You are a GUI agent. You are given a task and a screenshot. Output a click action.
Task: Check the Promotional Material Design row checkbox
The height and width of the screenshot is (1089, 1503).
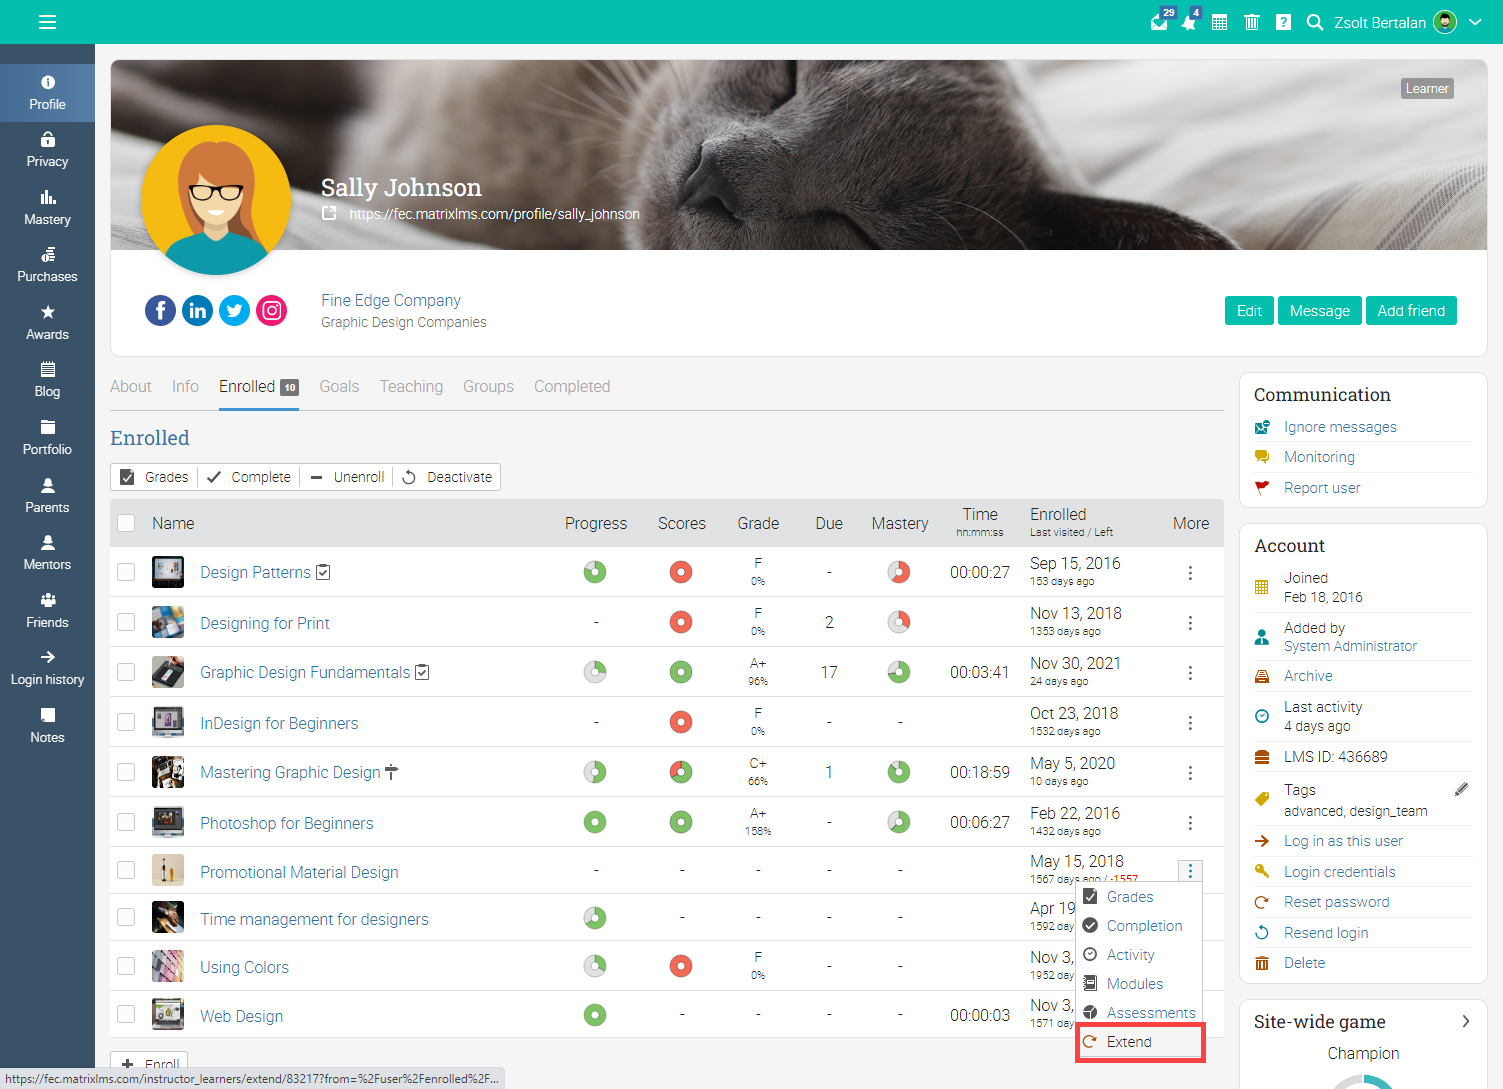(126, 870)
